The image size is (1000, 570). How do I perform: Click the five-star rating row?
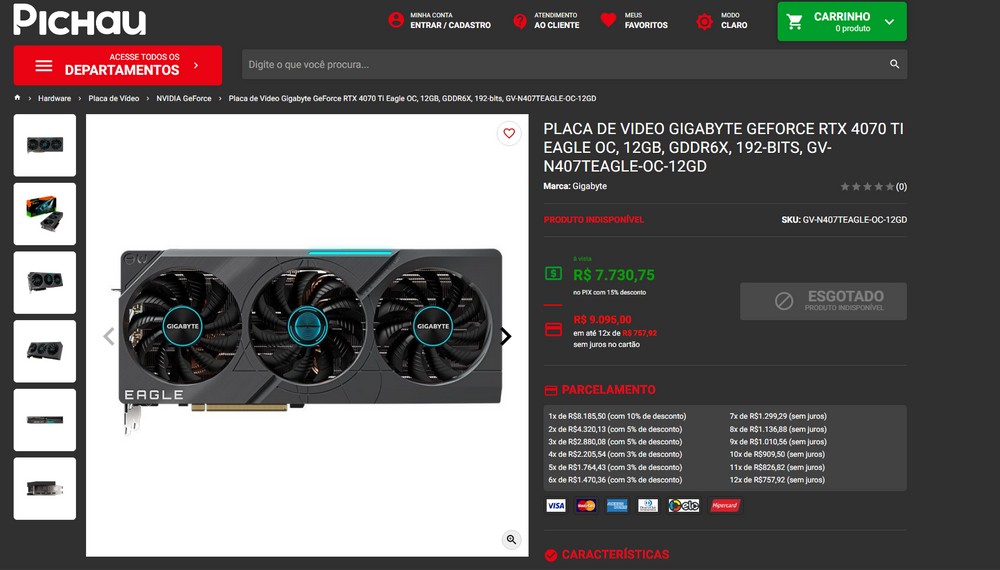point(867,187)
